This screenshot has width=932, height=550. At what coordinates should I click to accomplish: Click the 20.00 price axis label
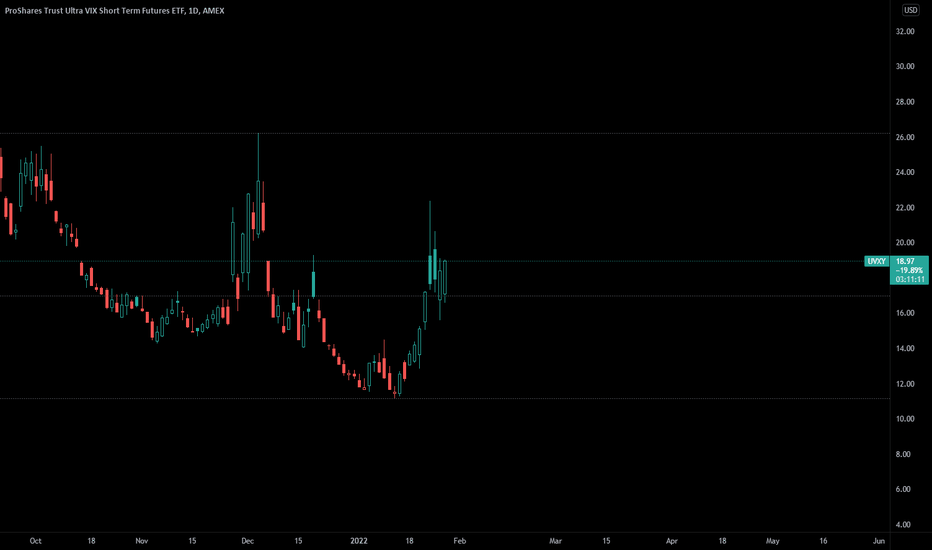tap(905, 243)
